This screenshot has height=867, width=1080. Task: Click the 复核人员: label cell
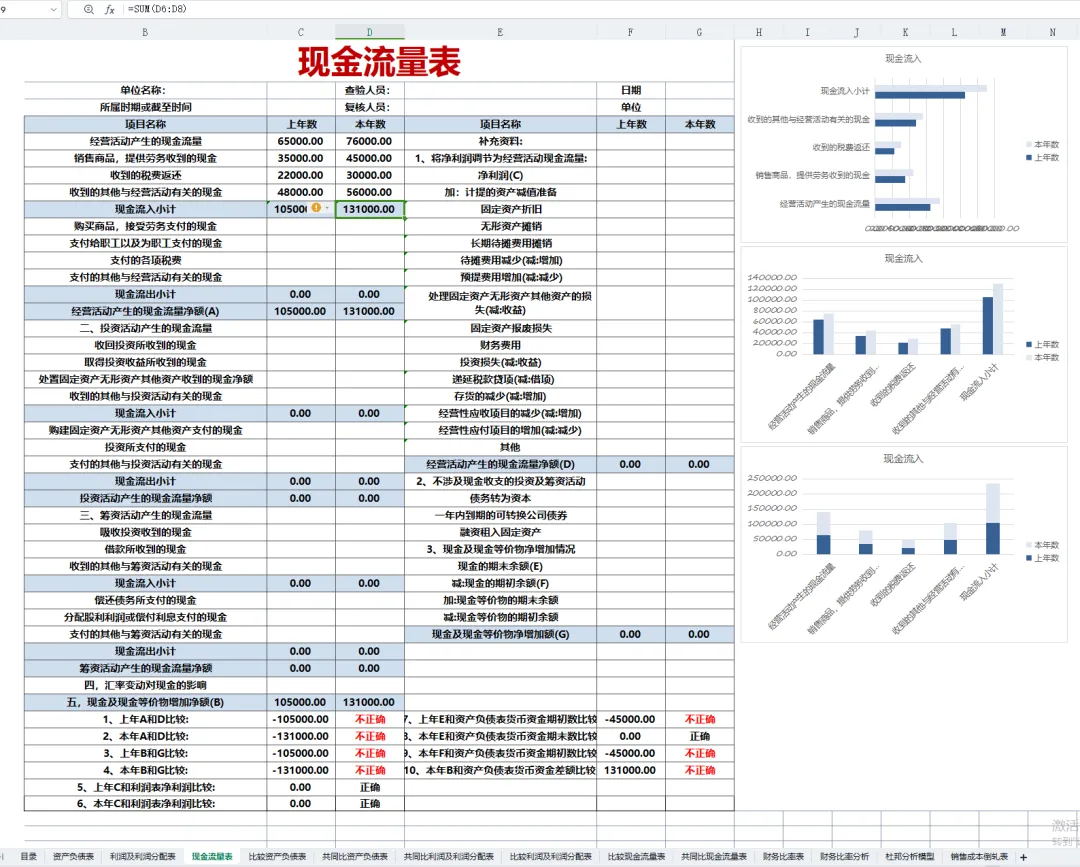(370, 107)
